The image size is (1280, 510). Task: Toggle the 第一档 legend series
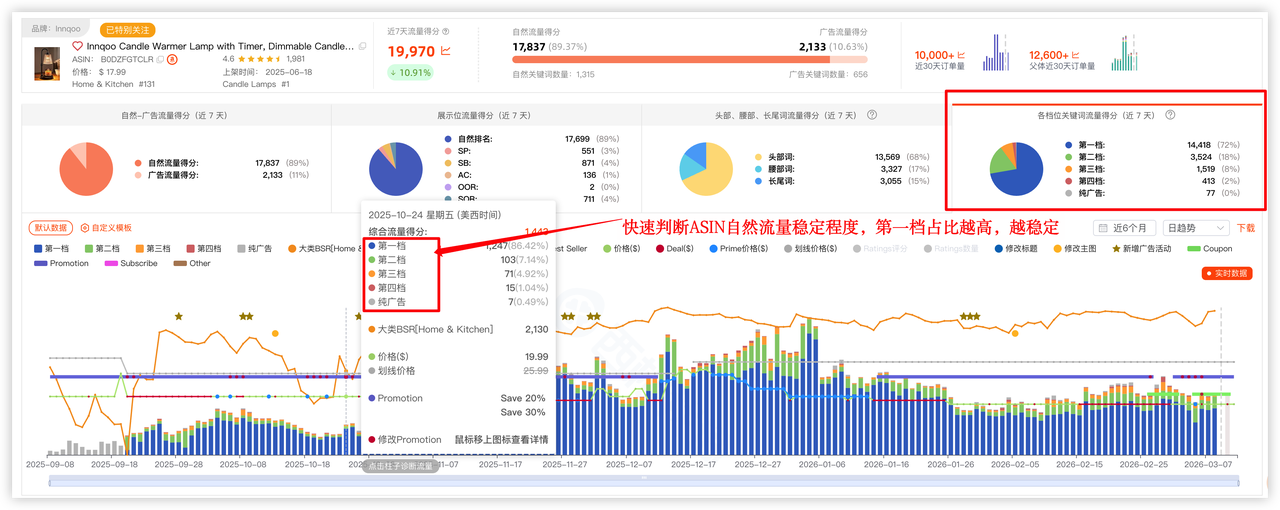(51, 248)
